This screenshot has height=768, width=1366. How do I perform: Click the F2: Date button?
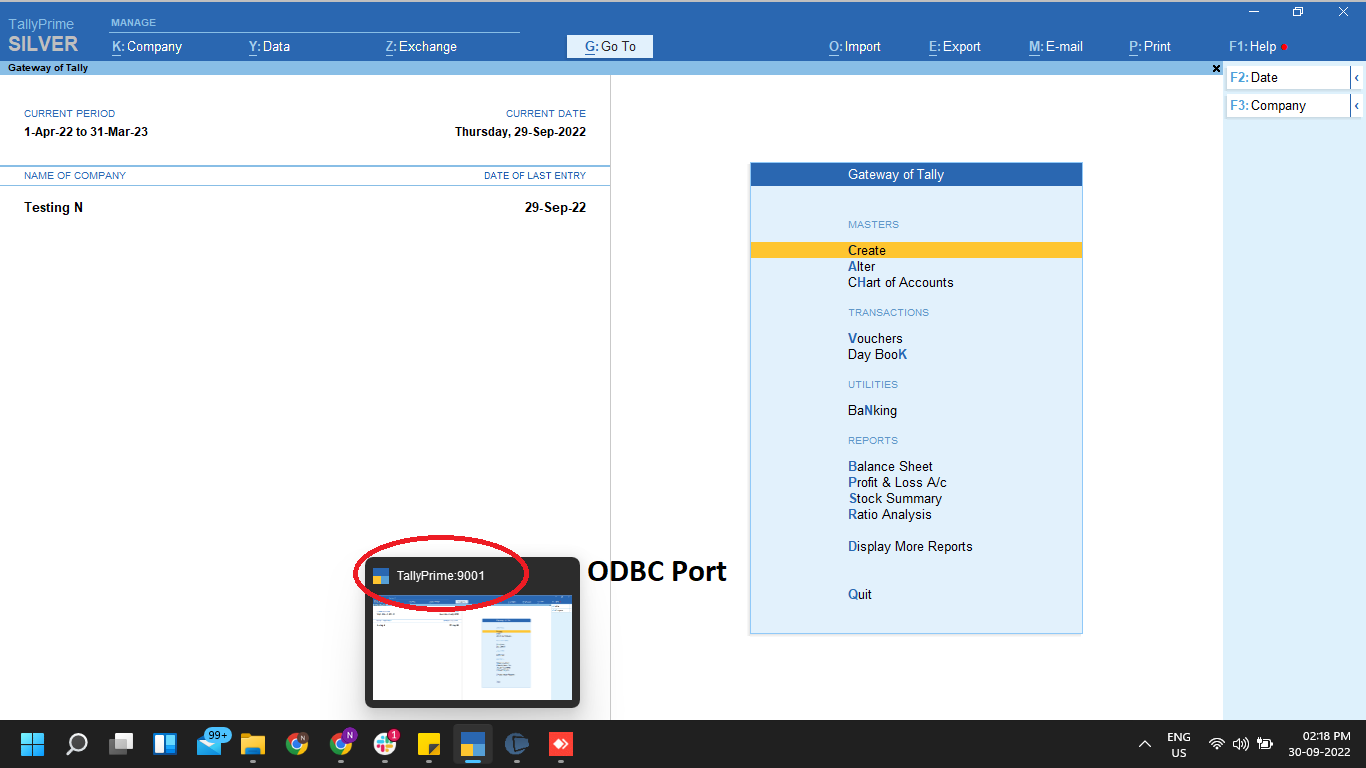1288,77
